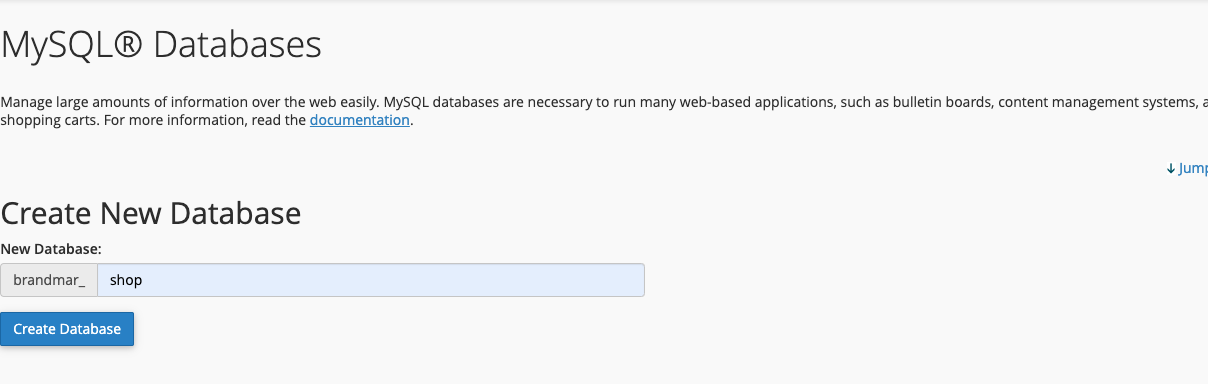Image resolution: width=1208 pixels, height=384 pixels.
Task: Click the "shopping carts" text line
Action: (x=44, y=120)
